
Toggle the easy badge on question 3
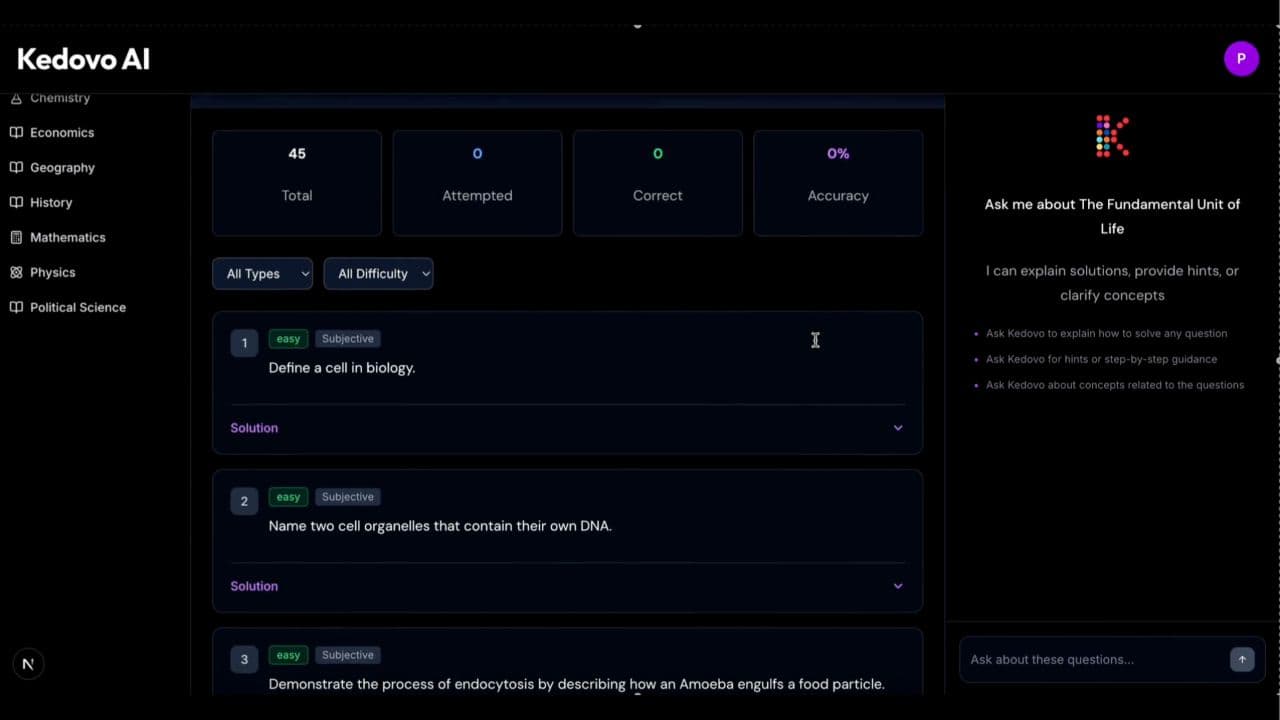pos(288,655)
